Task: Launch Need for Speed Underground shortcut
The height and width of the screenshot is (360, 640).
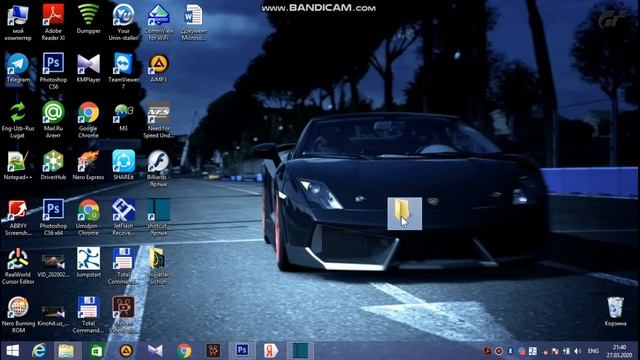Action: point(159,120)
